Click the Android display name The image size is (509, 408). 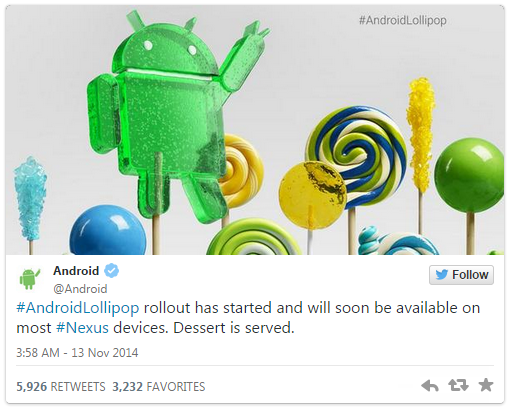click(76, 271)
